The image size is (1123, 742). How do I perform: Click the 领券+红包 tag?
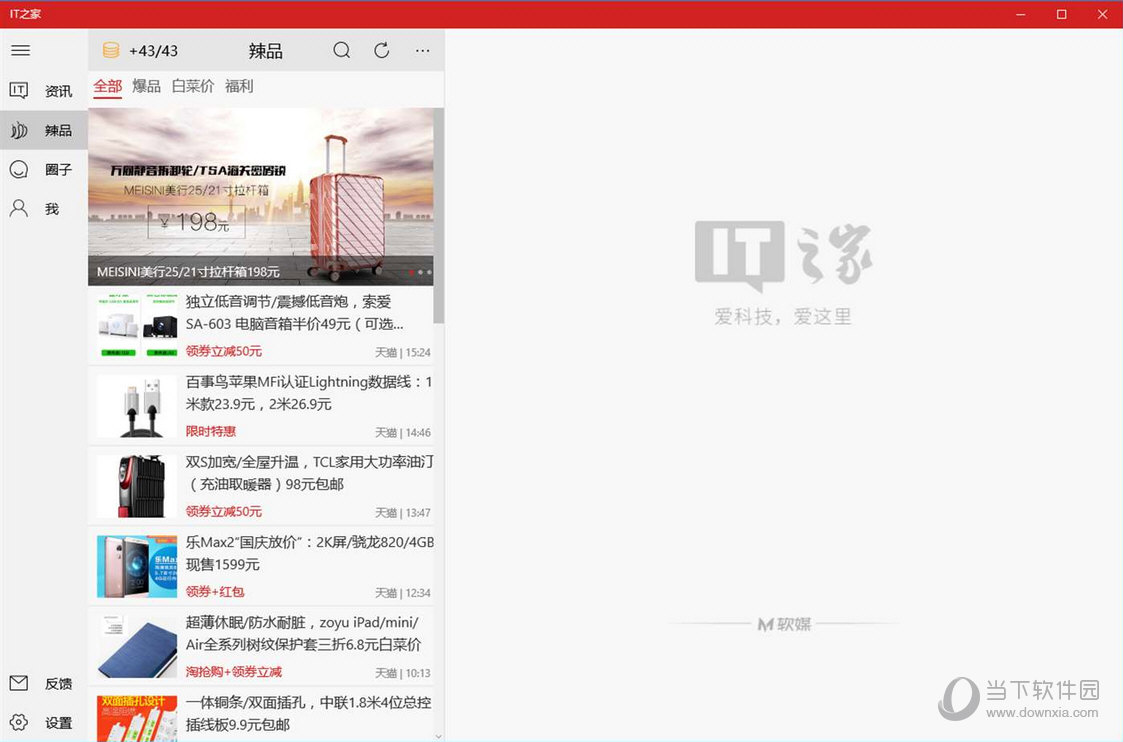(215, 592)
